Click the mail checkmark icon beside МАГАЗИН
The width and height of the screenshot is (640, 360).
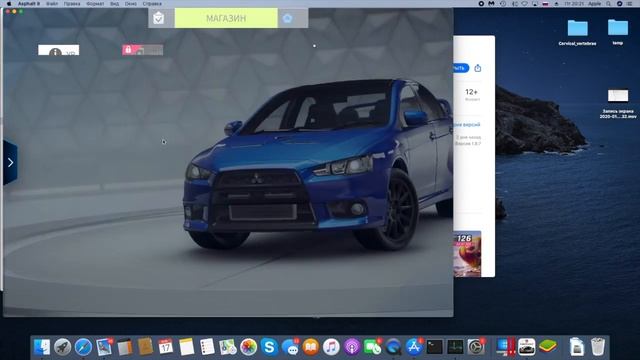[x=159, y=18]
